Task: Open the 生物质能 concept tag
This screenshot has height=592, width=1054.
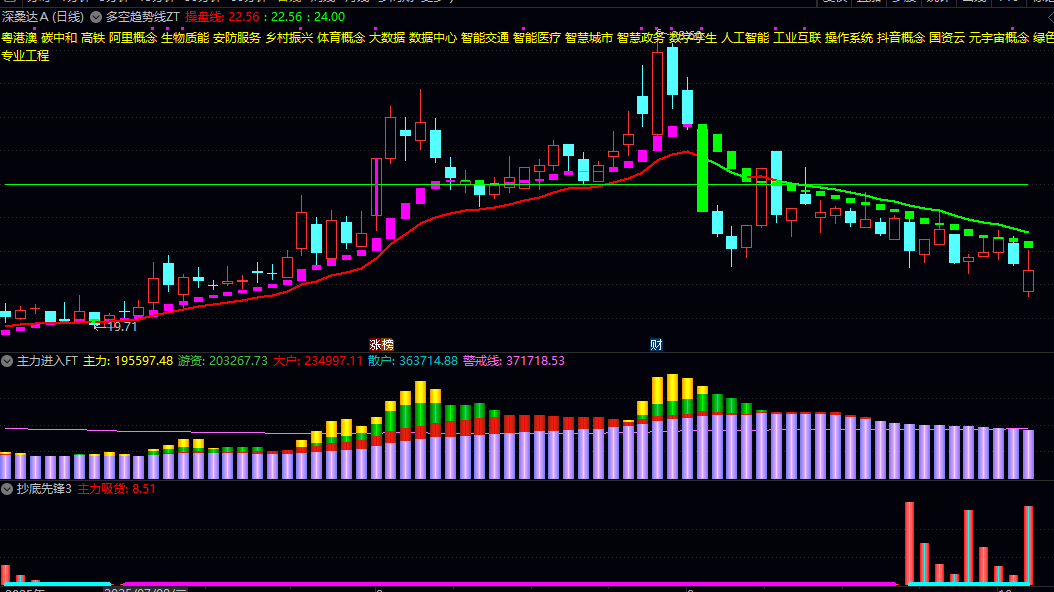Action: (x=185, y=38)
